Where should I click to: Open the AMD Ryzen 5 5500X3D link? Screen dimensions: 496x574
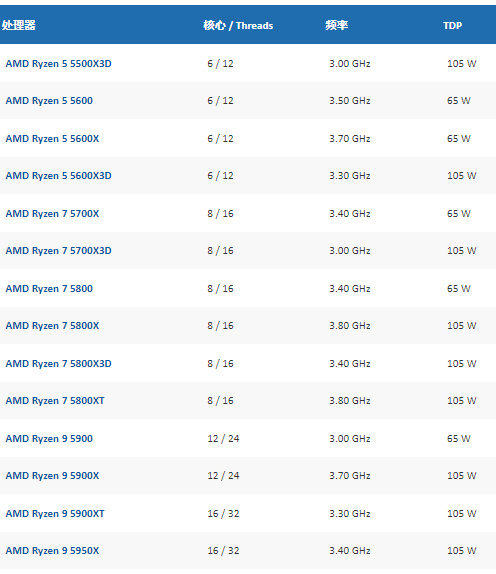click(59, 64)
